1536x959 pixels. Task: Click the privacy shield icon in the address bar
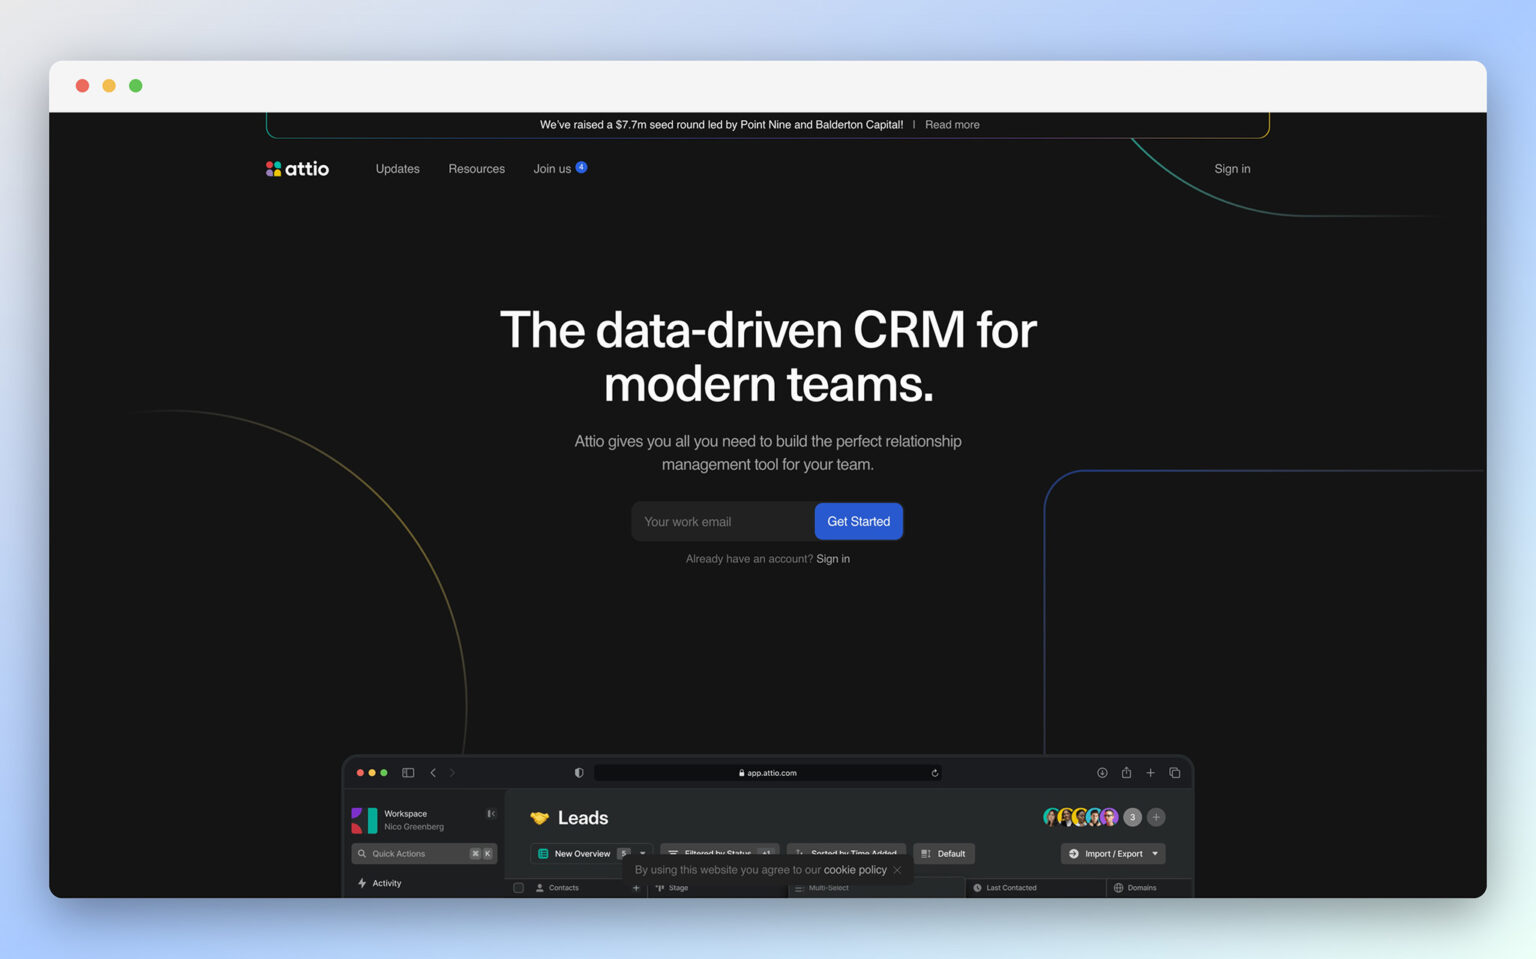coord(578,772)
